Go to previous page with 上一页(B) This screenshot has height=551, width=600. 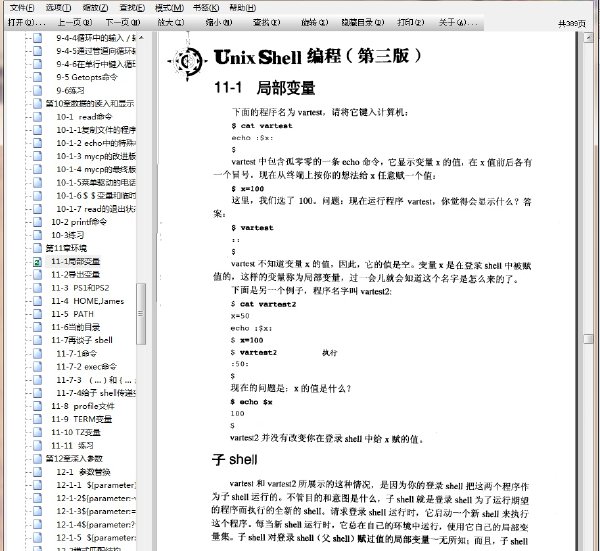pyautogui.click(x=75, y=23)
